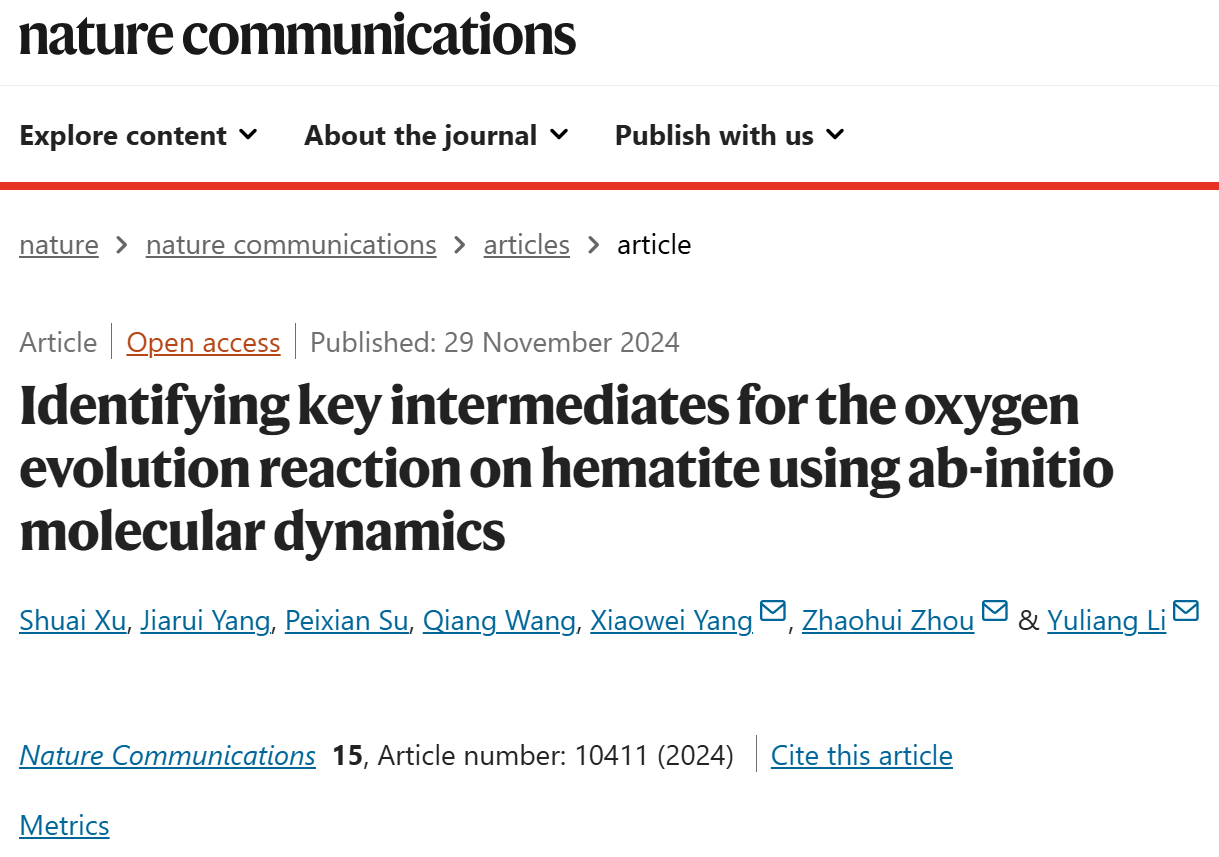Expand the Publish with us menu
Image resolution: width=1219 pixels, height=857 pixels.
pos(730,135)
